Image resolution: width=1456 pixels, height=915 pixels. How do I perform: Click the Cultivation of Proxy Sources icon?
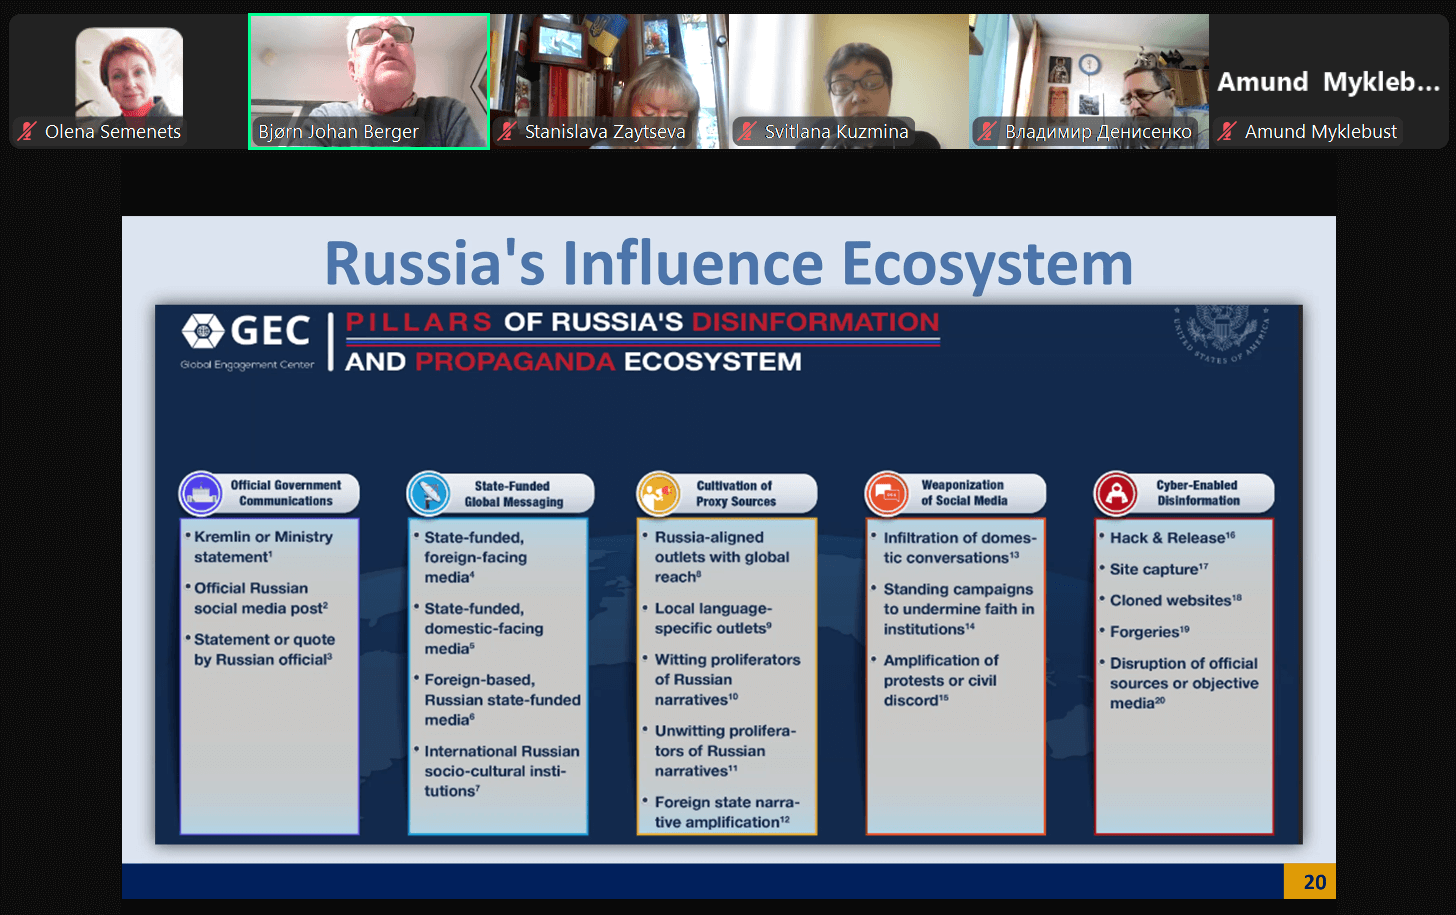(658, 493)
